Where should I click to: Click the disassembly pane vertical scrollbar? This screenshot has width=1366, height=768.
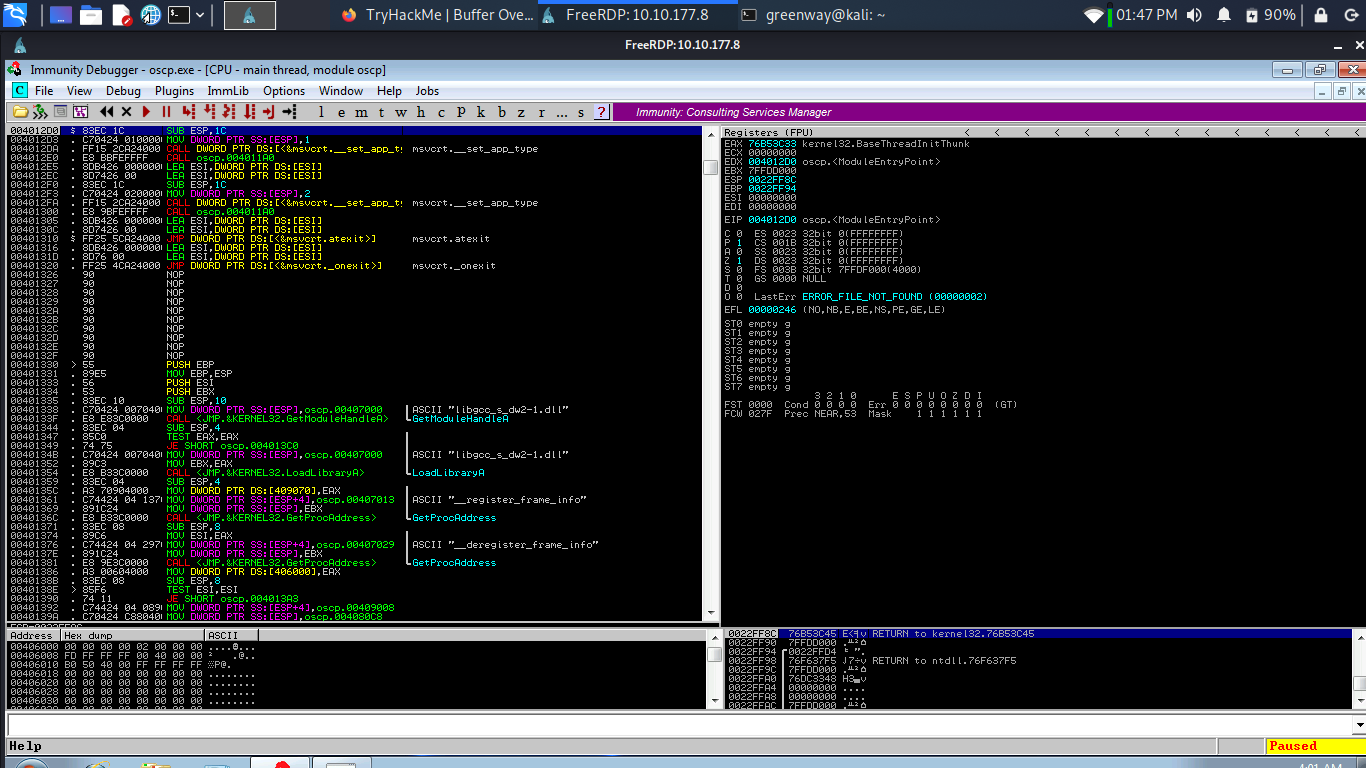[711, 370]
